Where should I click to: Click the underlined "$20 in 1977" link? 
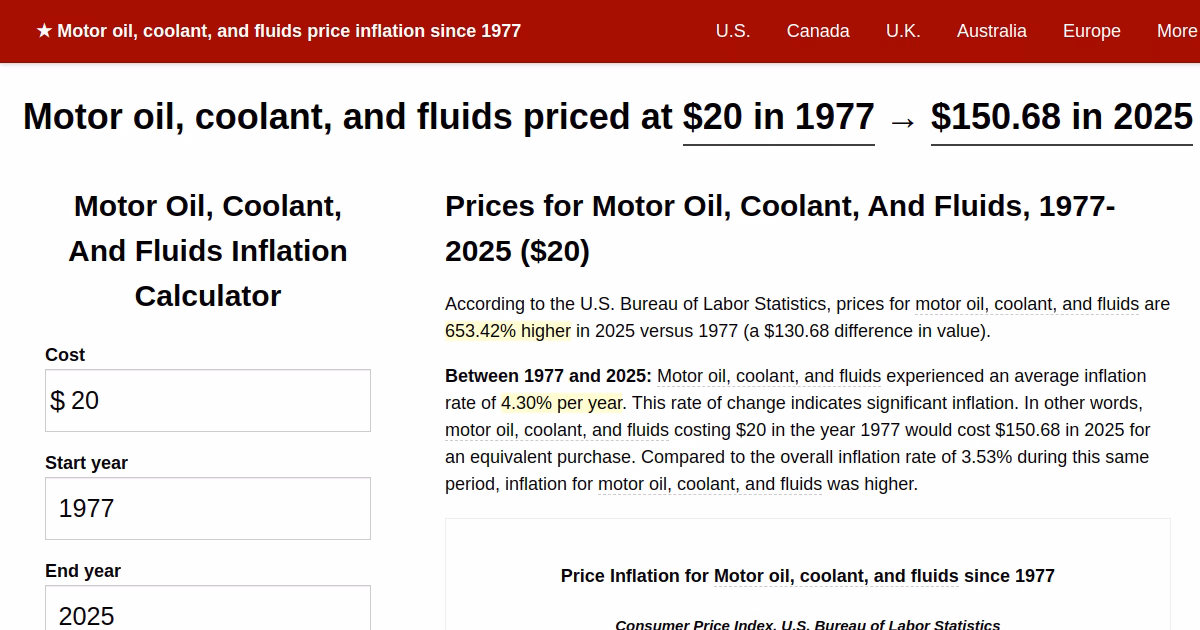coord(778,117)
